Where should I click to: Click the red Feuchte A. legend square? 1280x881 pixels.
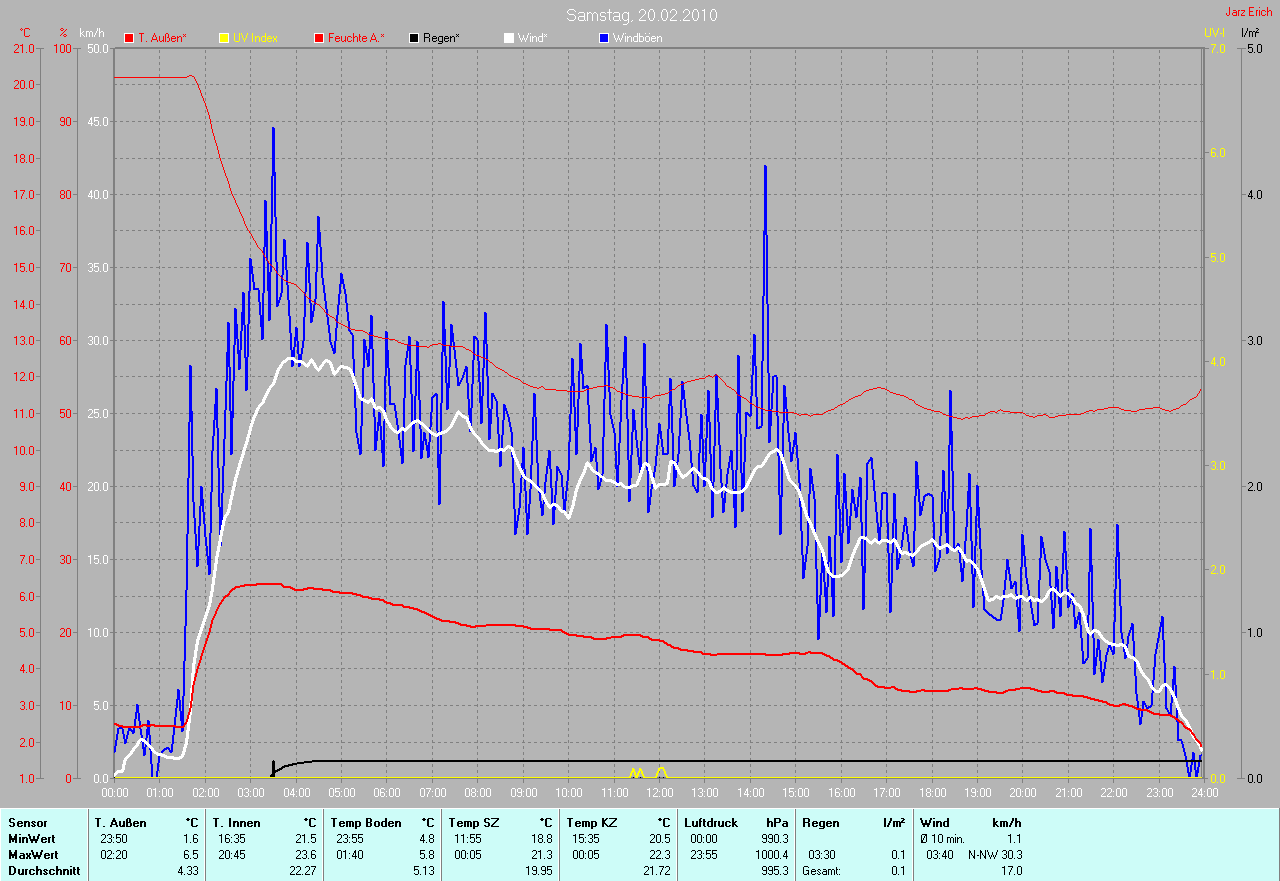(319, 38)
